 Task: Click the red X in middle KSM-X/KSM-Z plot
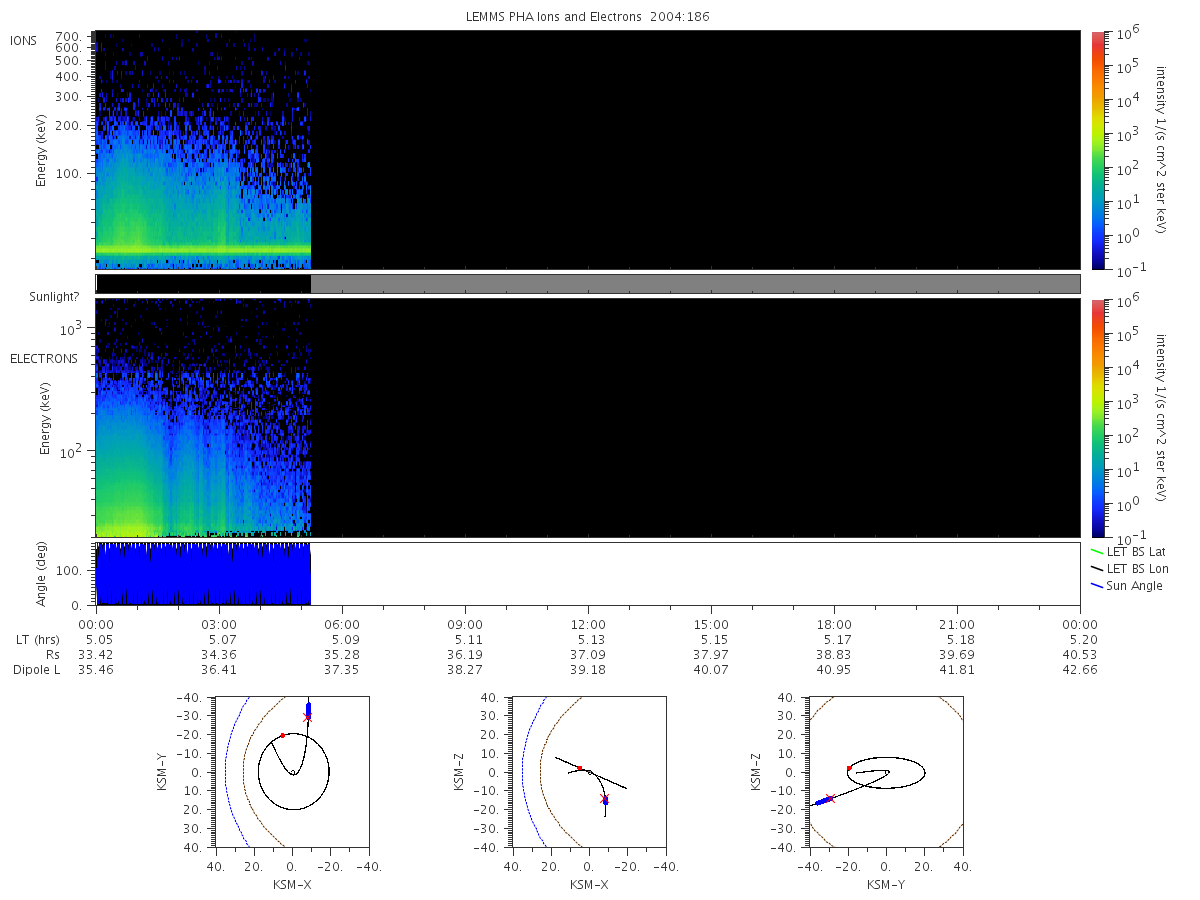click(x=603, y=798)
